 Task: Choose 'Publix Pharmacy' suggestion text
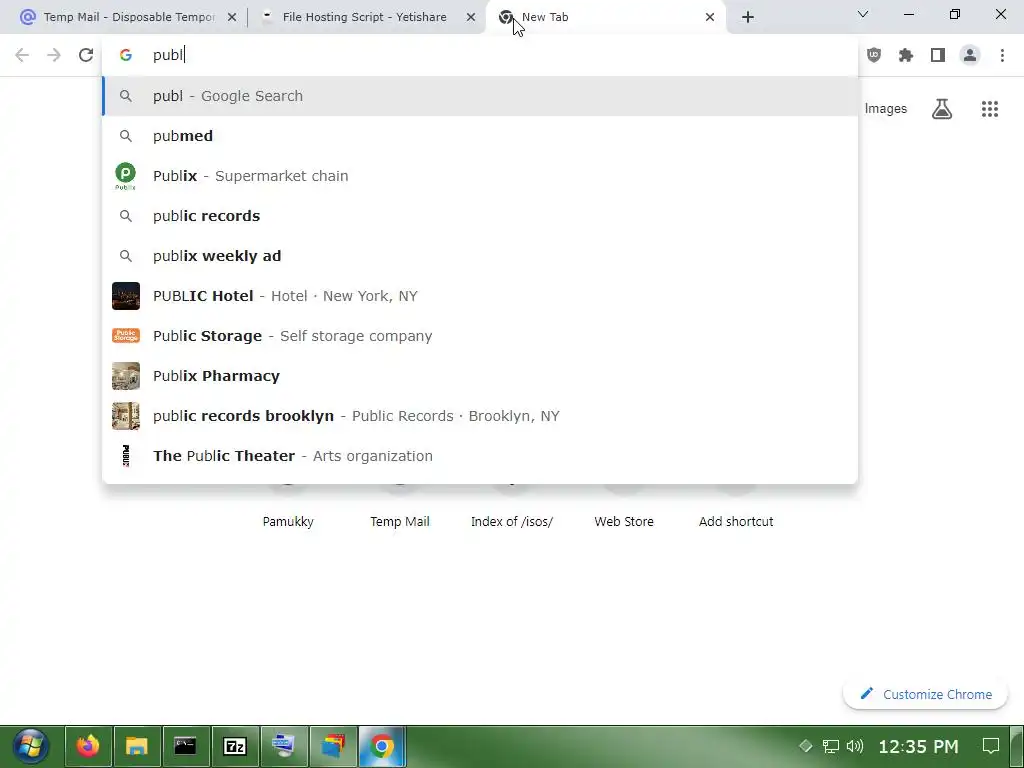[216, 376]
